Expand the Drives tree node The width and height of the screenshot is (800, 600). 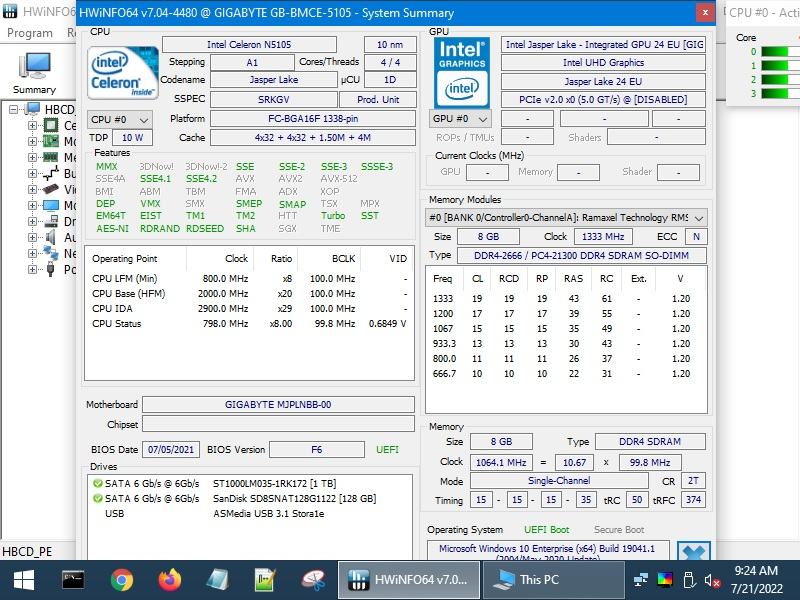(32, 221)
